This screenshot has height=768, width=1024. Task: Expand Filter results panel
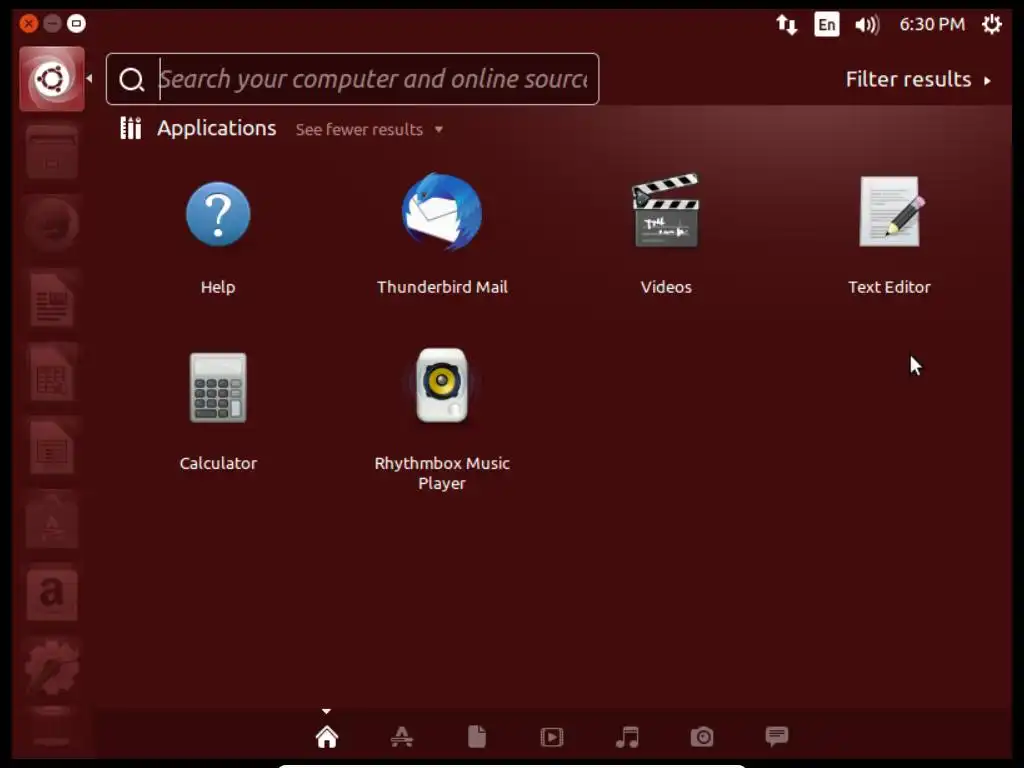tap(918, 80)
